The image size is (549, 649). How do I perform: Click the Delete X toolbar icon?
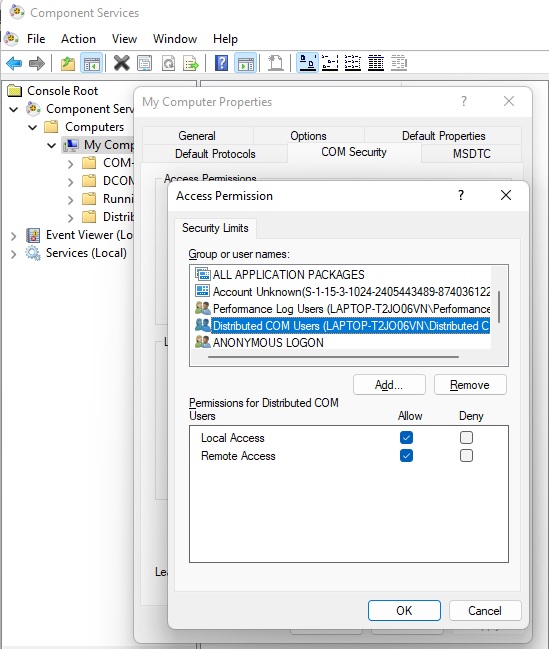pos(122,63)
